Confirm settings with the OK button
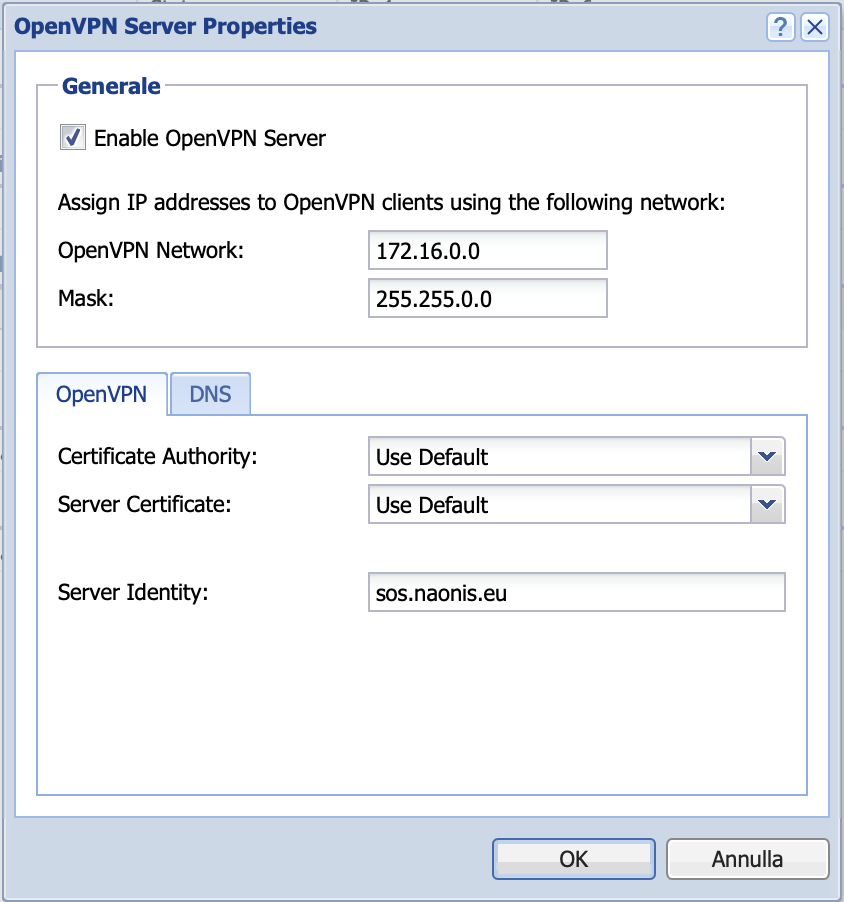The image size is (844, 902). coord(574,859)
